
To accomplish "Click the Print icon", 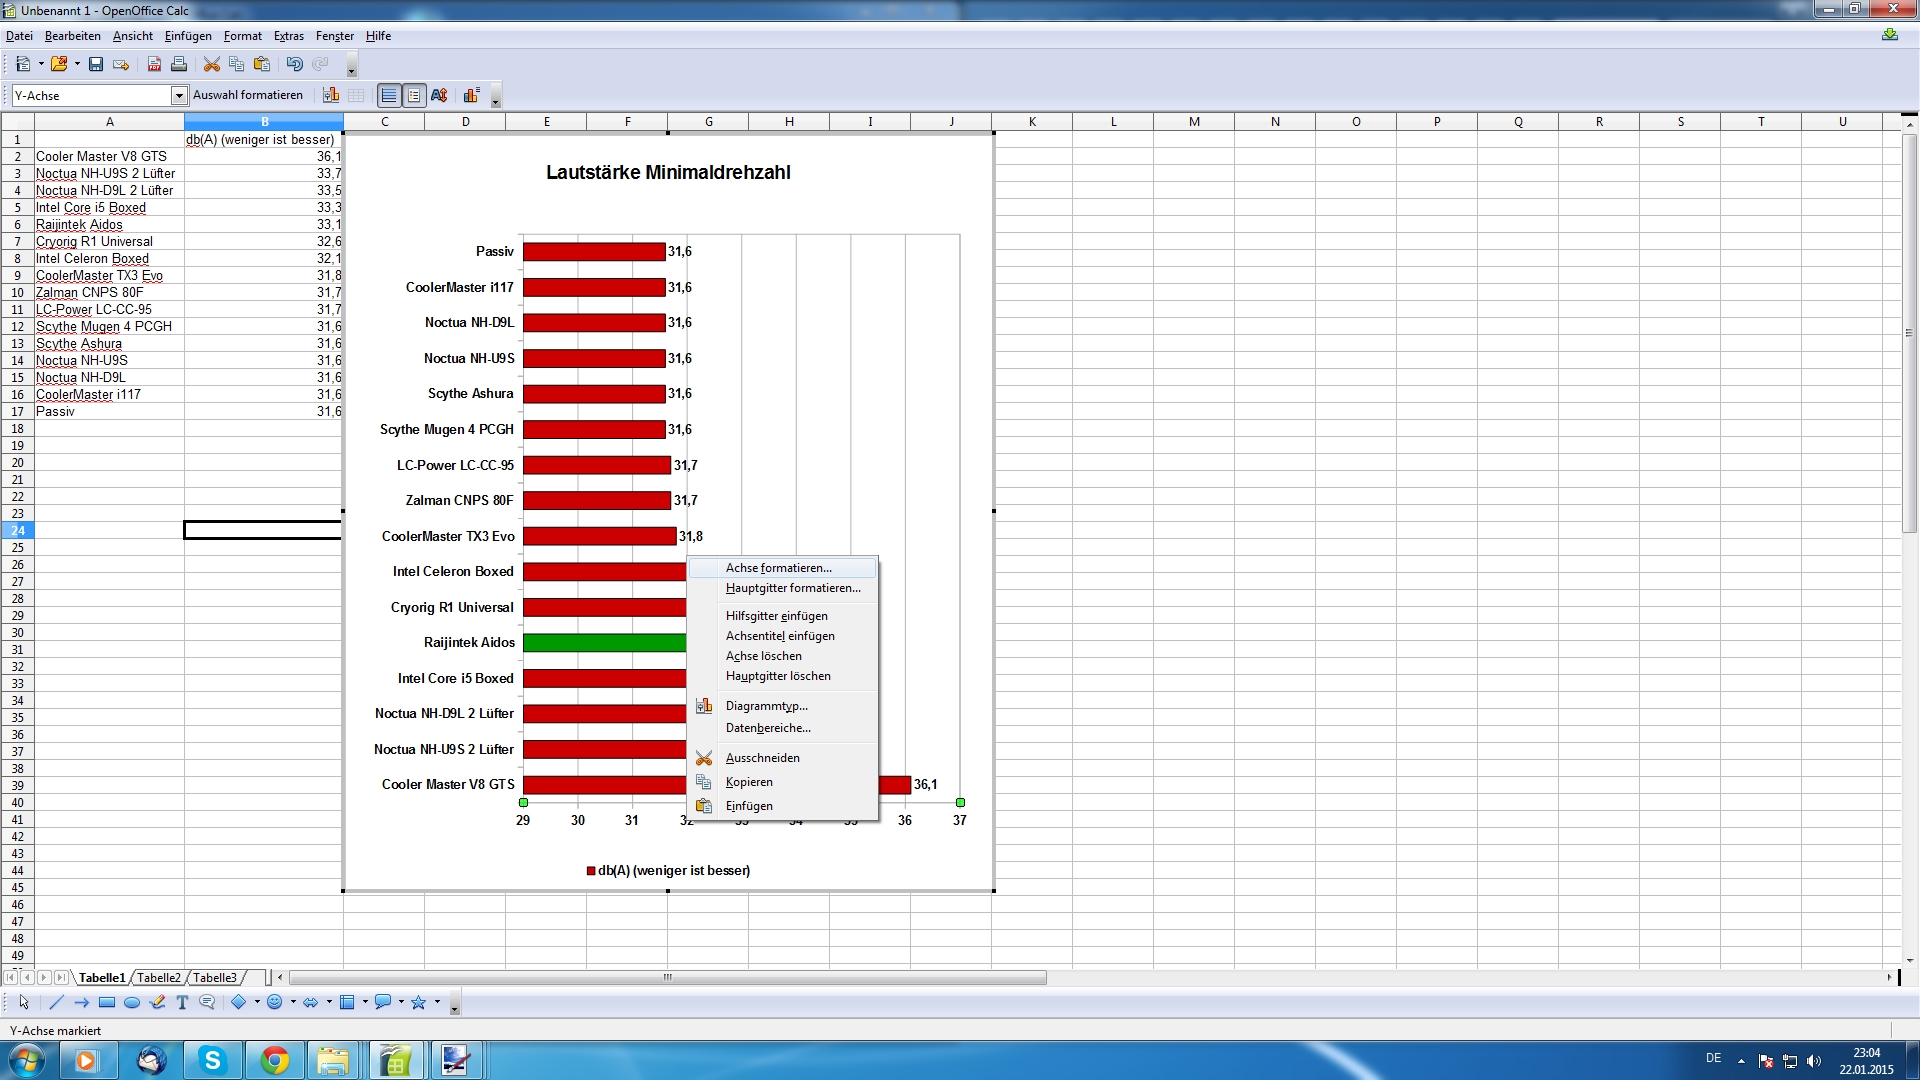I will 179,64.
